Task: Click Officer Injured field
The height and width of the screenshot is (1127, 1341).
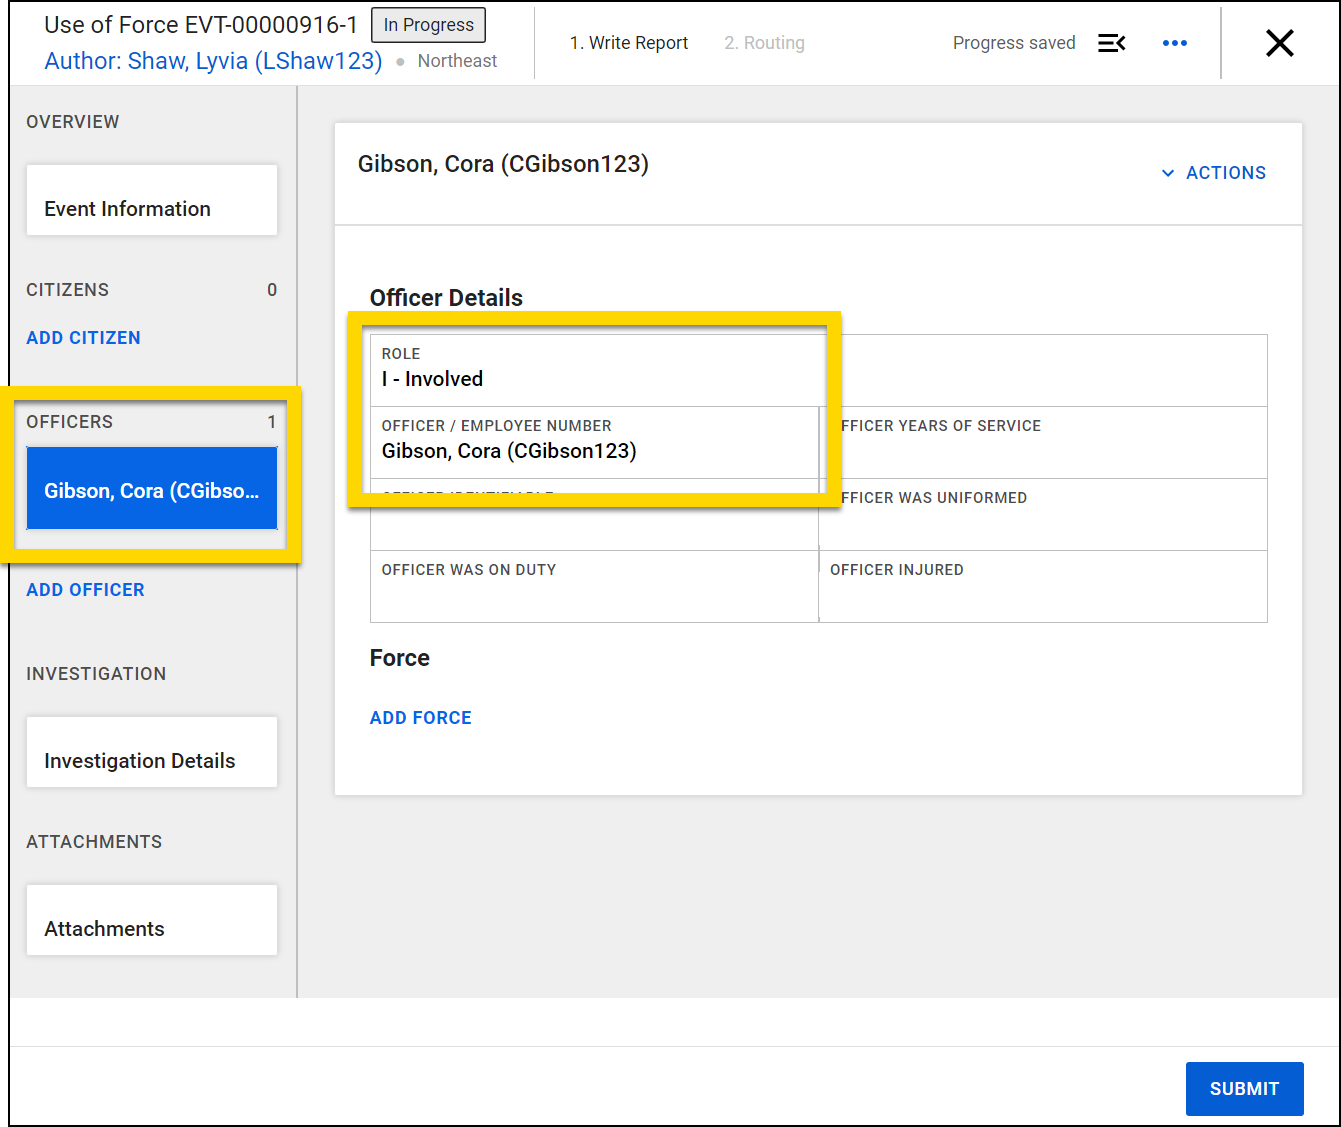Action: 1043,586
